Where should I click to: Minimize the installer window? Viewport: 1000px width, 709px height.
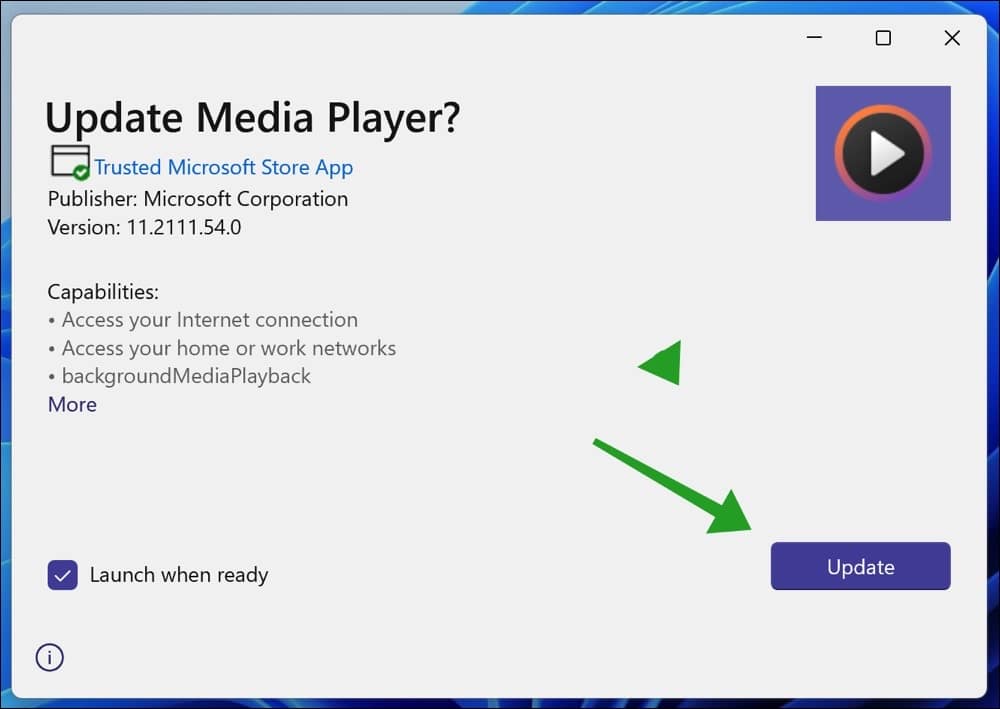pos(814,38)
